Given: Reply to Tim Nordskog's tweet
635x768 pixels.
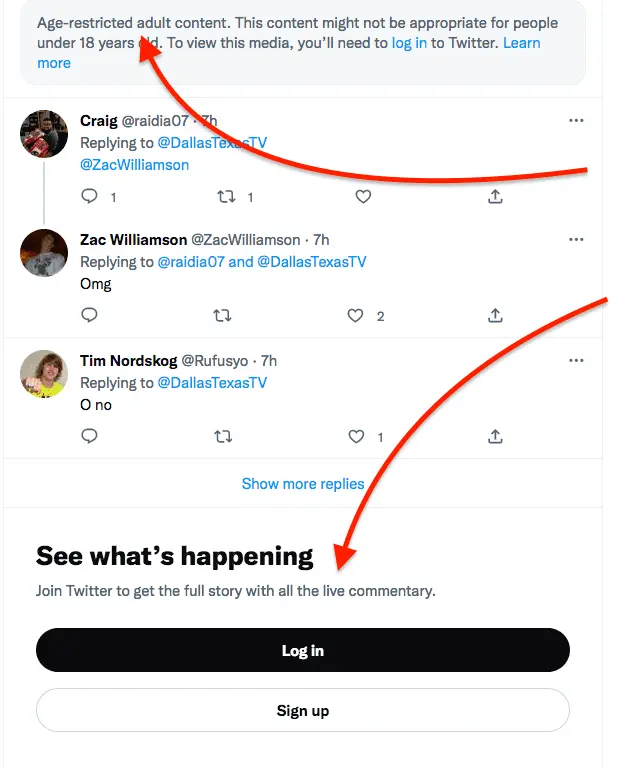Looking at the screenshot, I should click(x=89, y=436).
